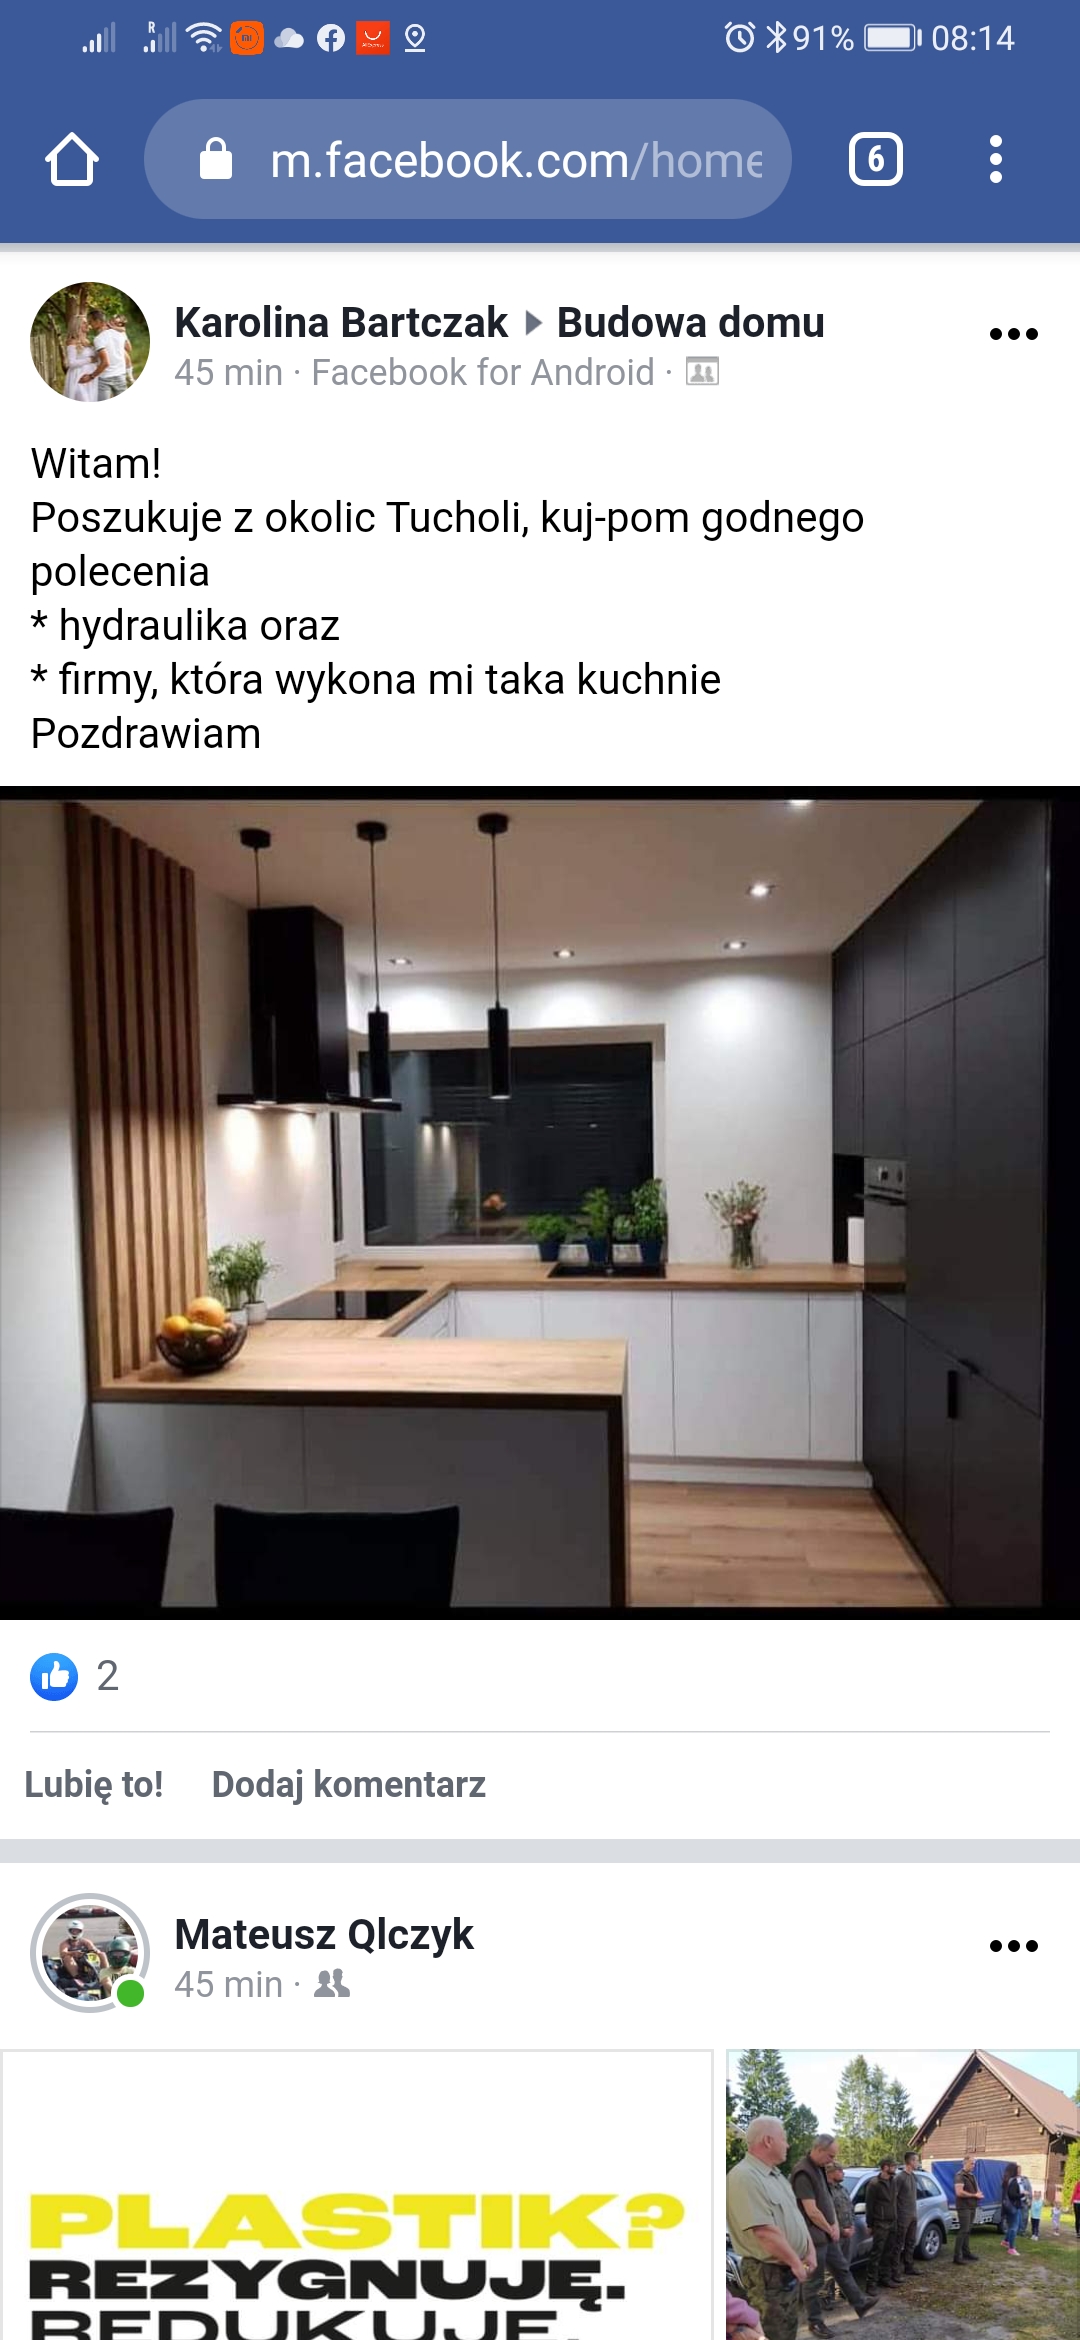
Task: Click Dodaj komentarz to add comment
Action: coord(349,1784)
